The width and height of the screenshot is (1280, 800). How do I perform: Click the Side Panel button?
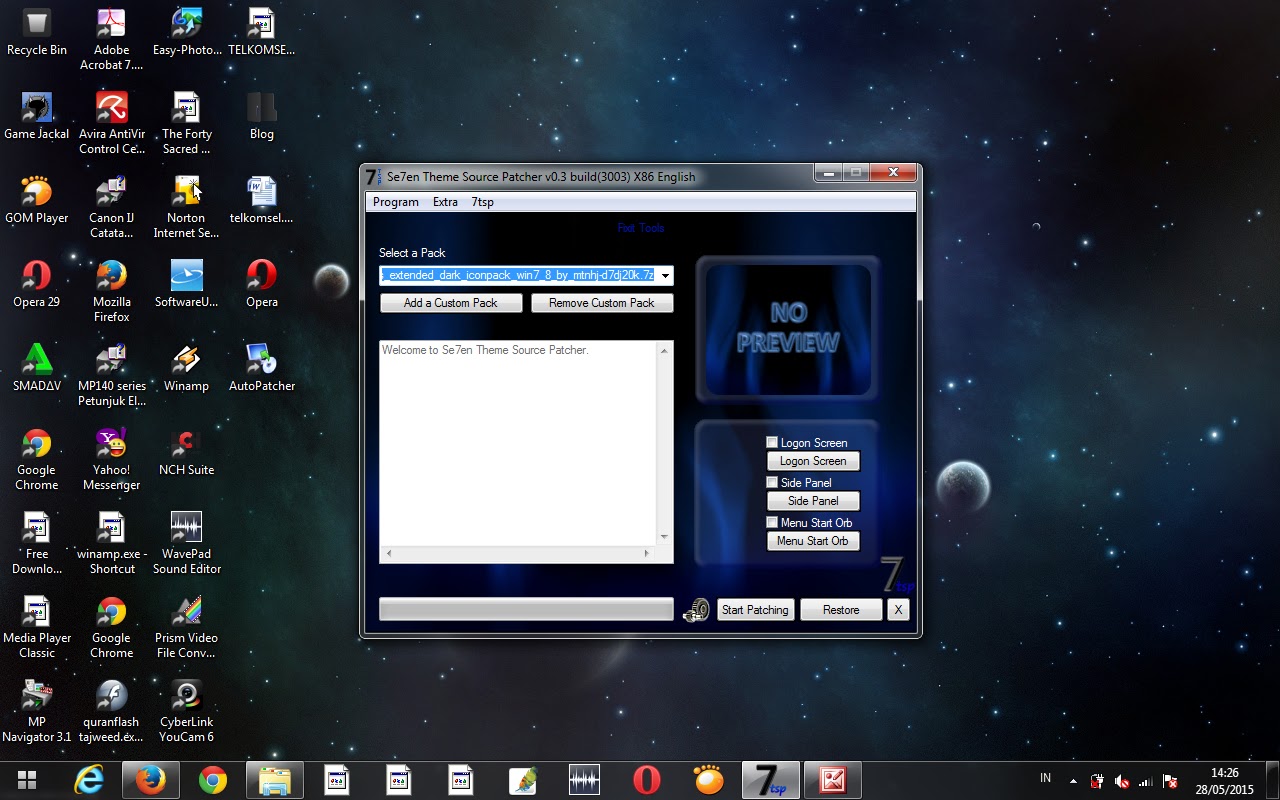coord(813,501)
